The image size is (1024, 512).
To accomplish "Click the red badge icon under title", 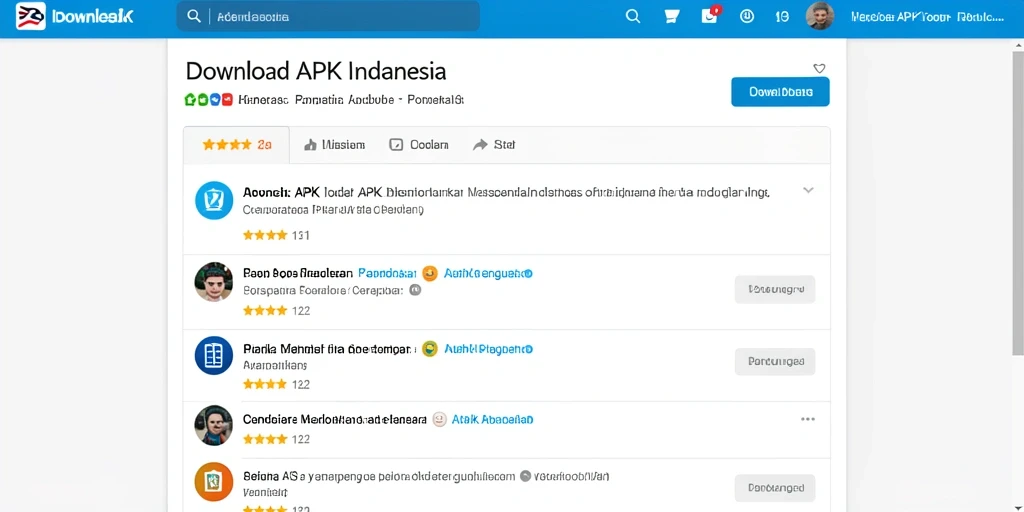I will click(x=227, y=100).
